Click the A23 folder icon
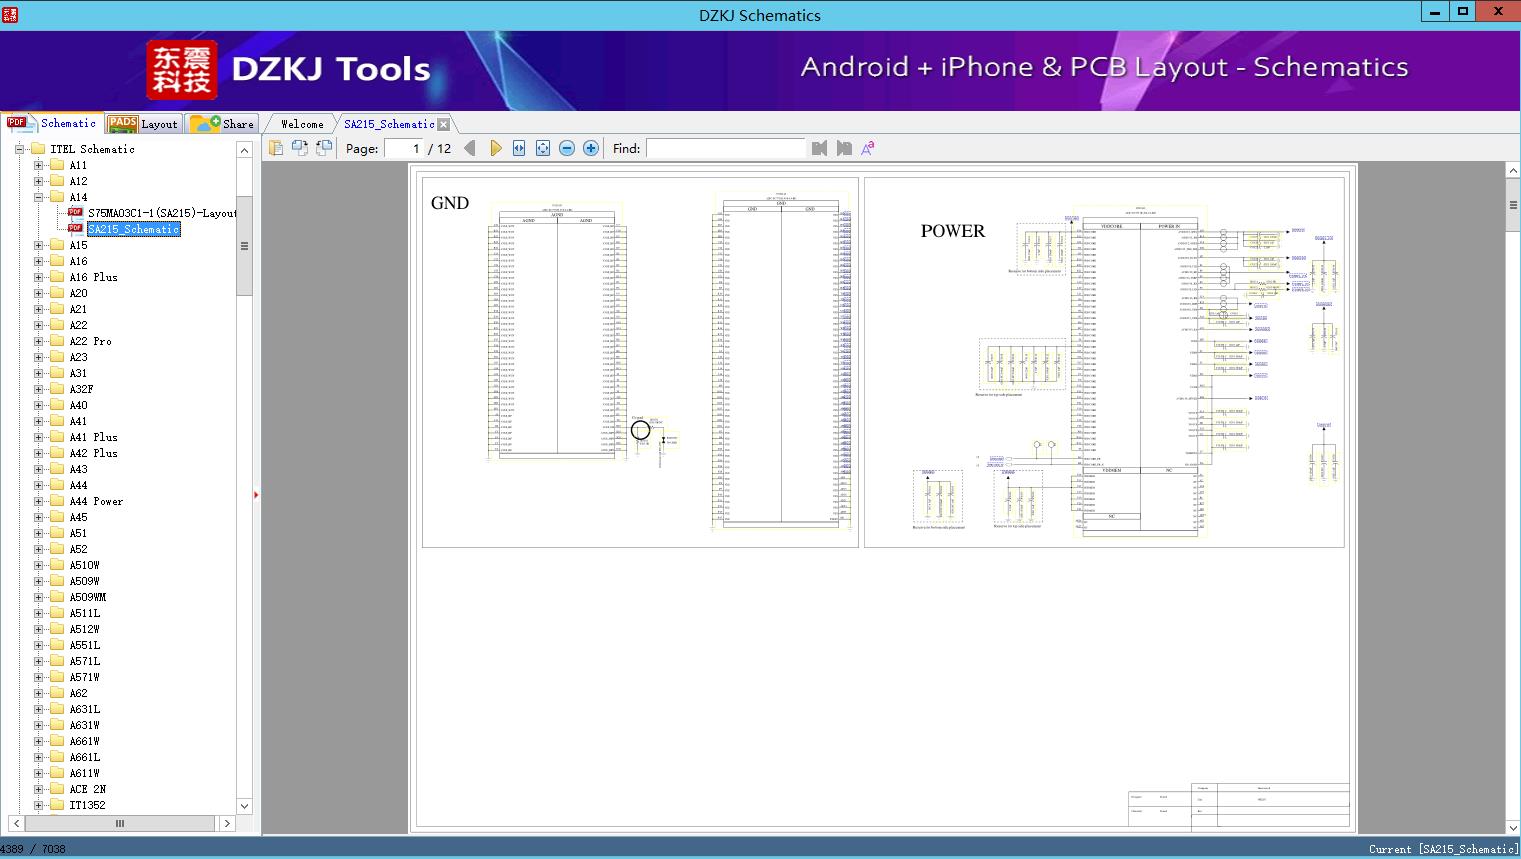The image size is (1521, 859). (57, 357)
